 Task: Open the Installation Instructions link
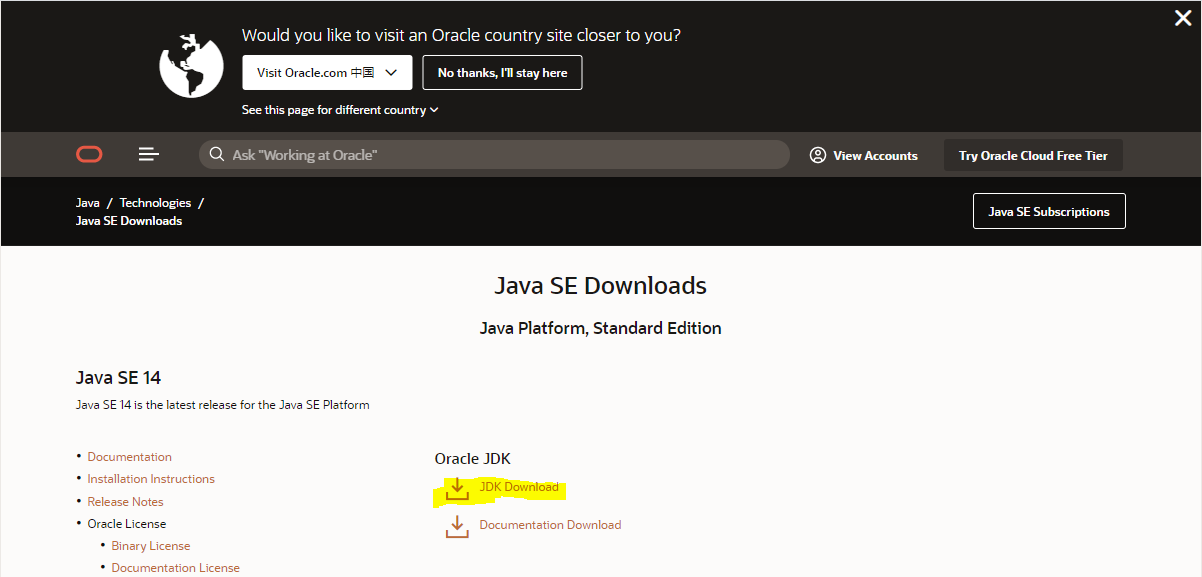click(151, 479)
